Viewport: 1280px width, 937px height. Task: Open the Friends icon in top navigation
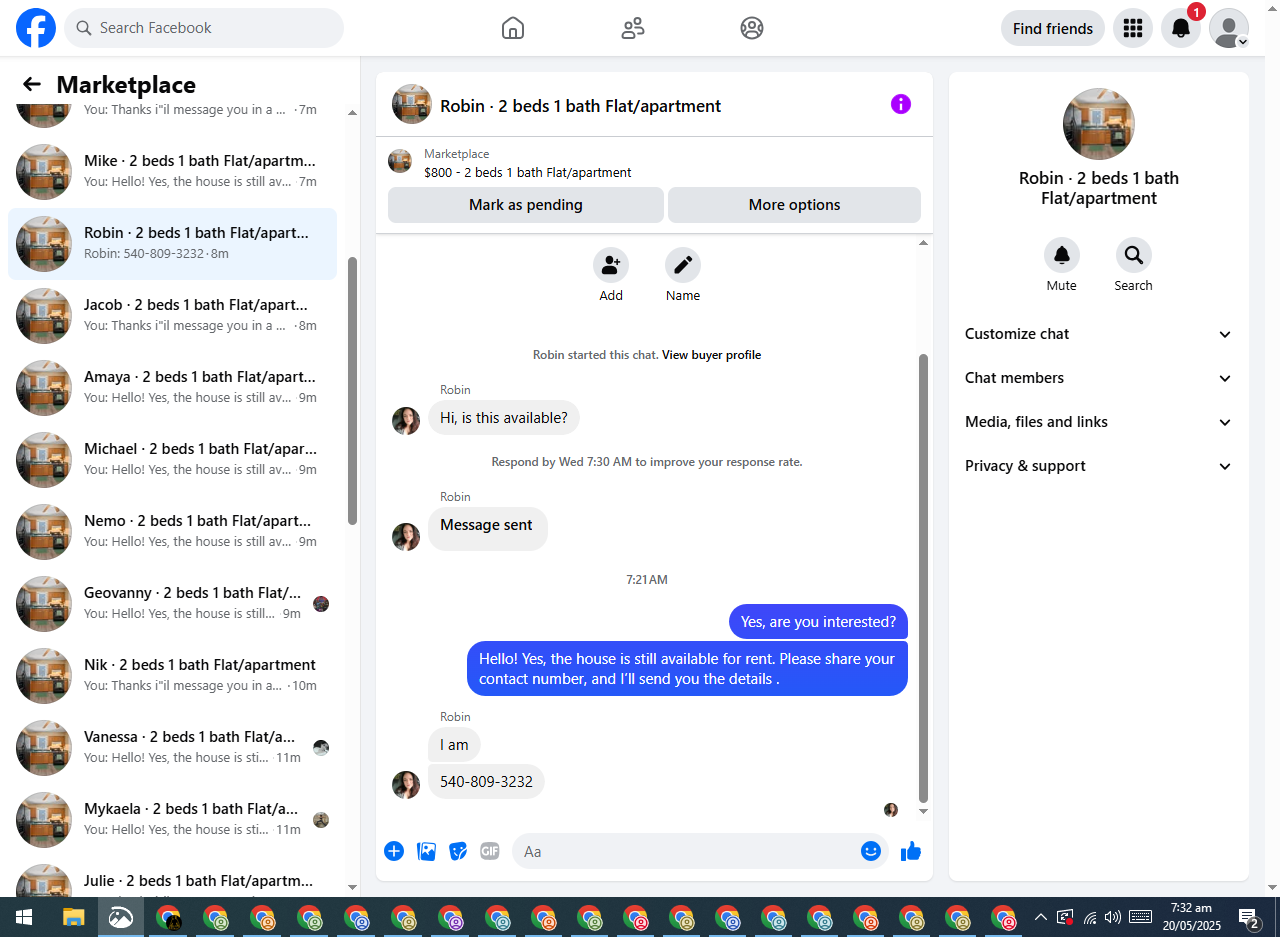633,28
